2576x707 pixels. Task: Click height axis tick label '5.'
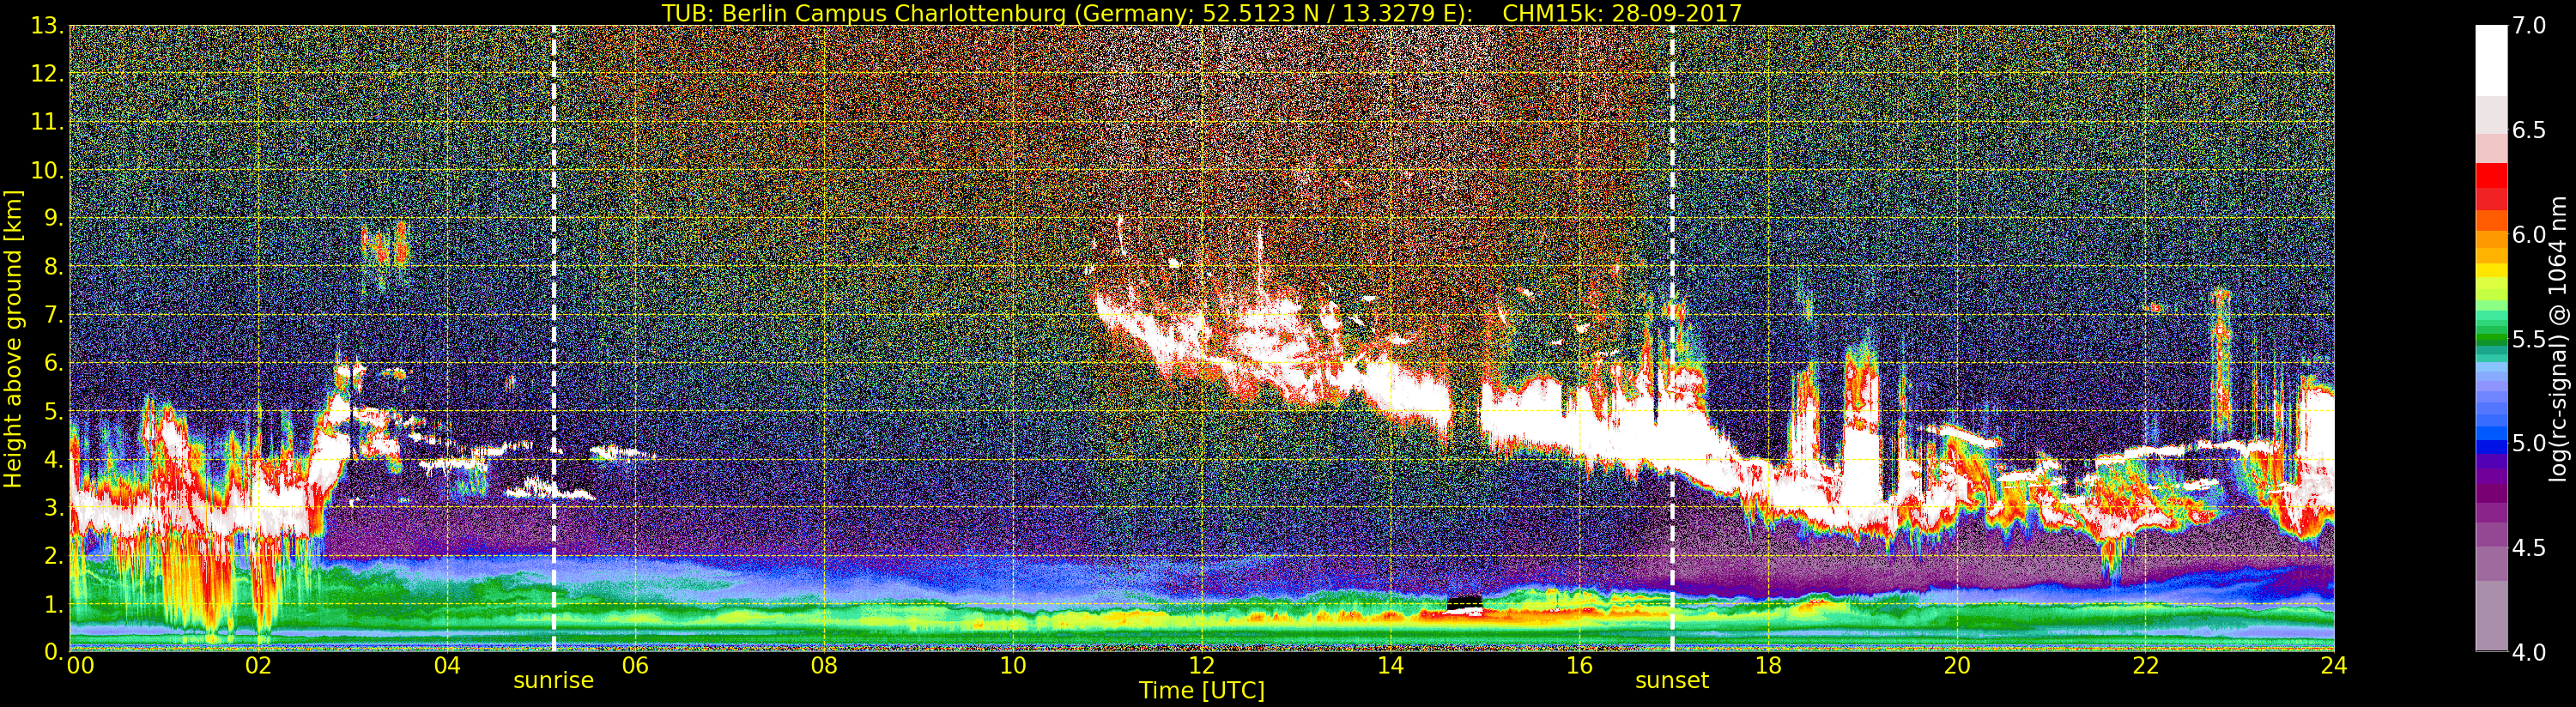(x=53, y=411)
